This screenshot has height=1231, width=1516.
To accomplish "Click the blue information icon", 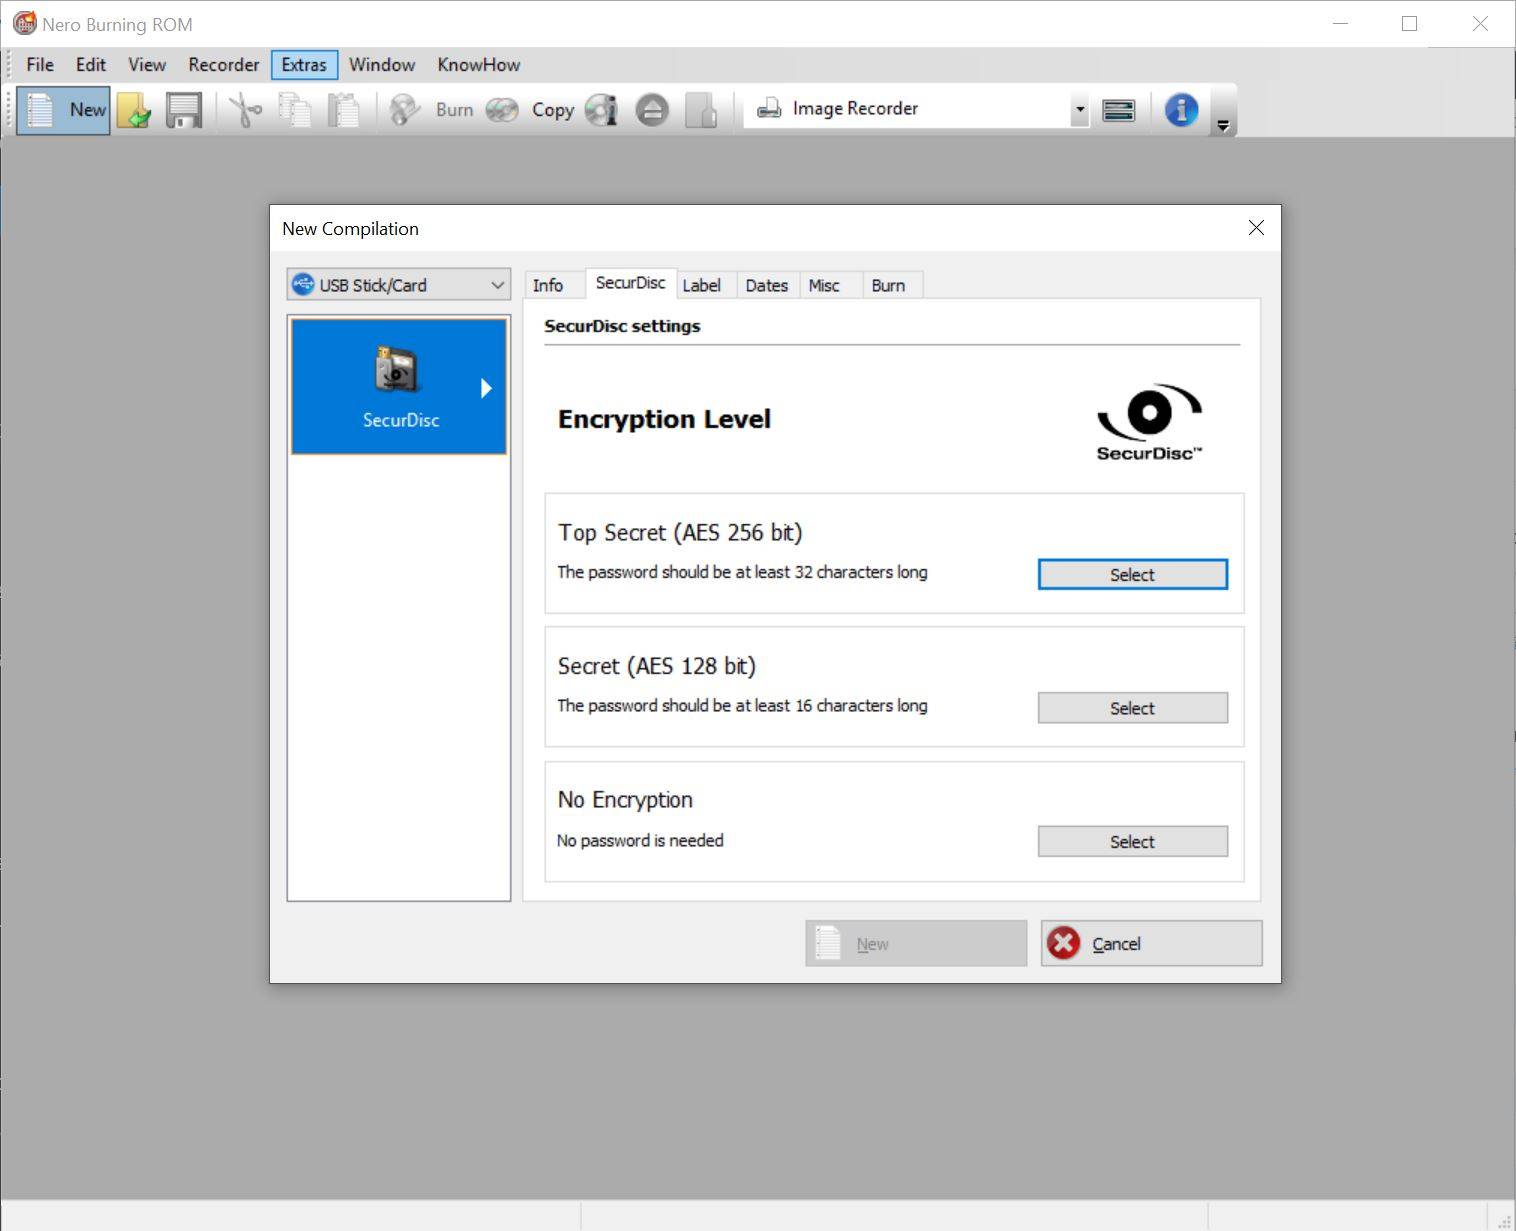I will pos(1181,110).
